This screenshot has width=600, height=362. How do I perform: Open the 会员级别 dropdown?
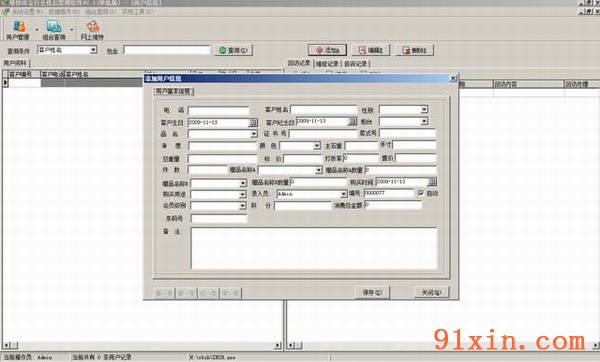(x=242, y=206)
